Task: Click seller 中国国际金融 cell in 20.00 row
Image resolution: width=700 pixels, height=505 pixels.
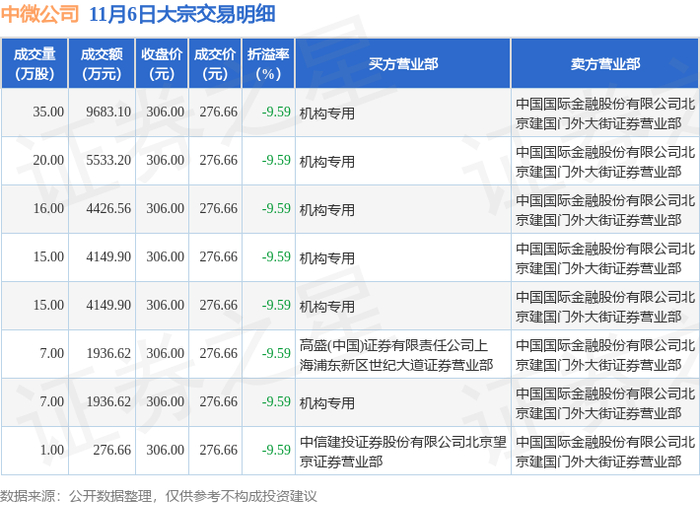Action: tap(605, 162)
